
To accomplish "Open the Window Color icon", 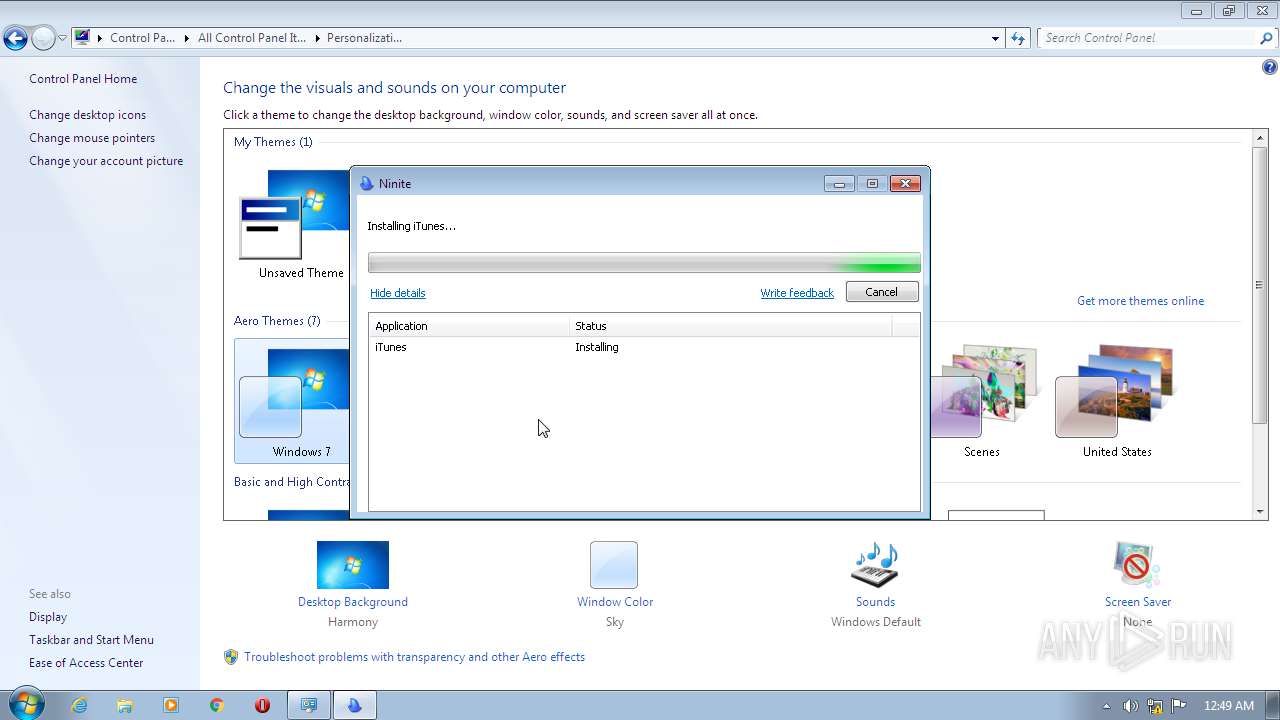I will pyautogui.click(x=614, y=565).
